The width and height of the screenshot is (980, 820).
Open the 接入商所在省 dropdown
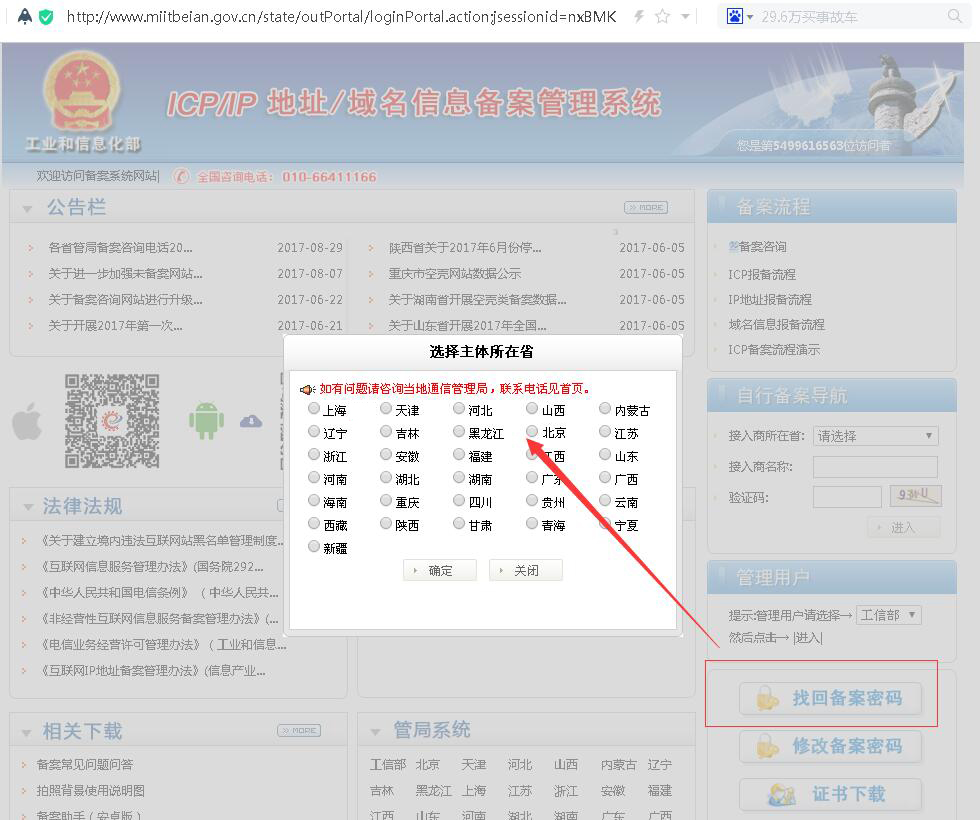pyautogui.click(x=875, y=436)
